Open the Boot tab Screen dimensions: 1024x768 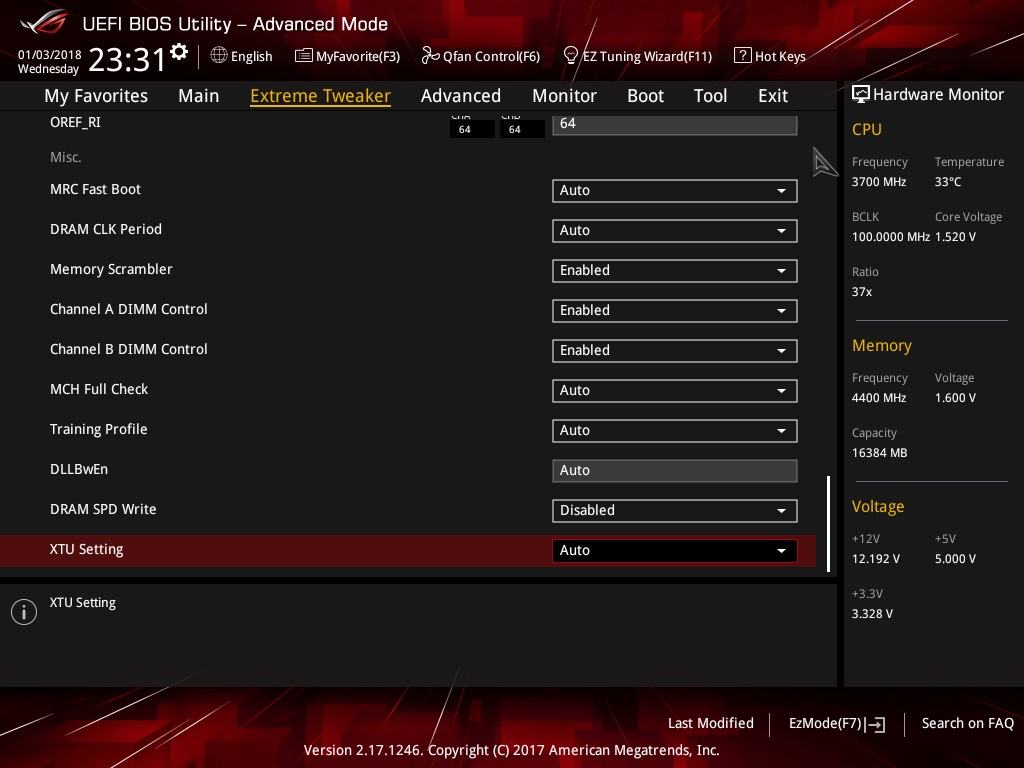(645, 96)
